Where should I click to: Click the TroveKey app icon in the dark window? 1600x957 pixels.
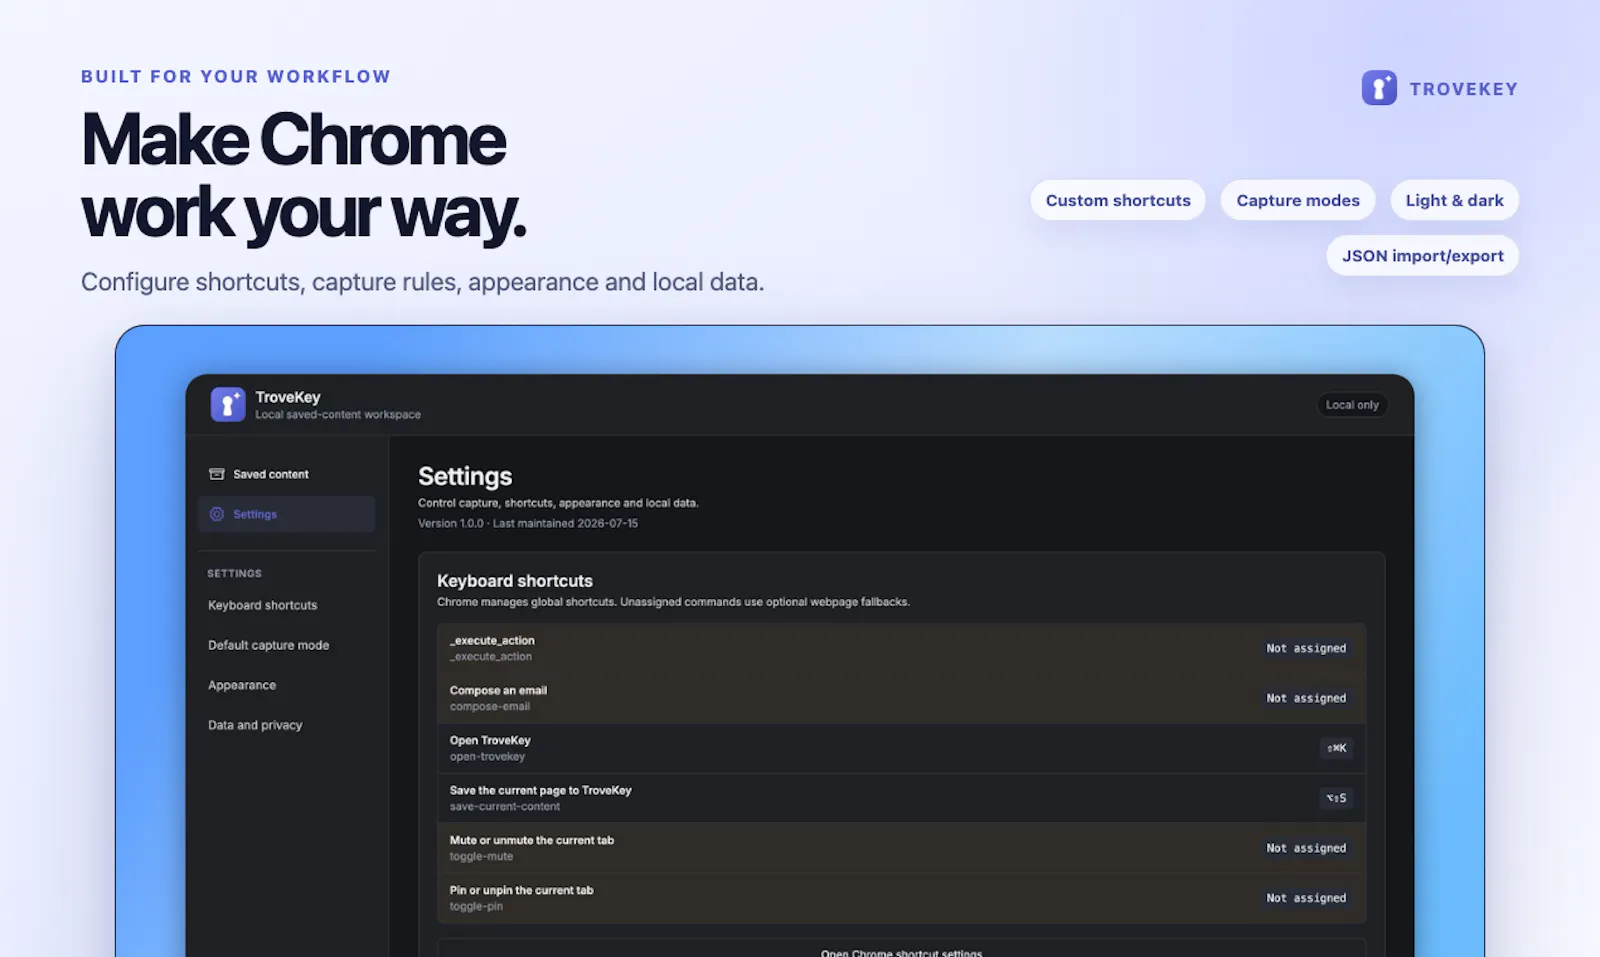(x=228, y=404)
